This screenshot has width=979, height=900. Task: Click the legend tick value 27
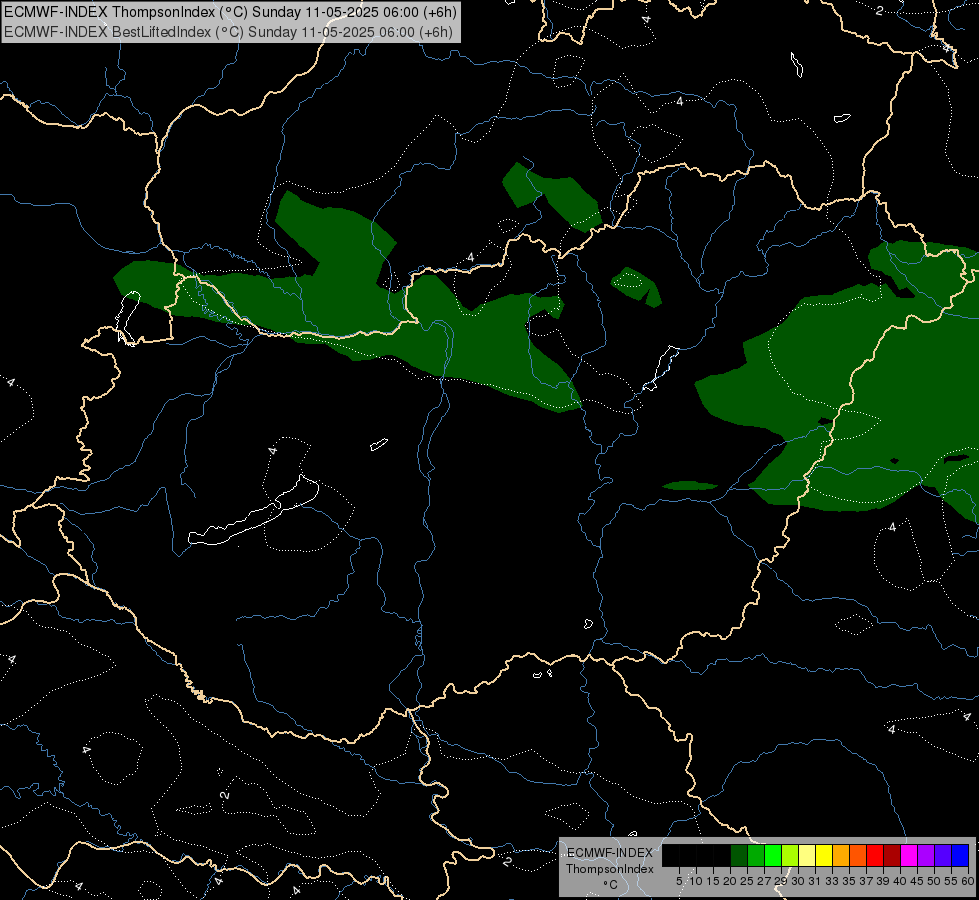pos(764,881)
